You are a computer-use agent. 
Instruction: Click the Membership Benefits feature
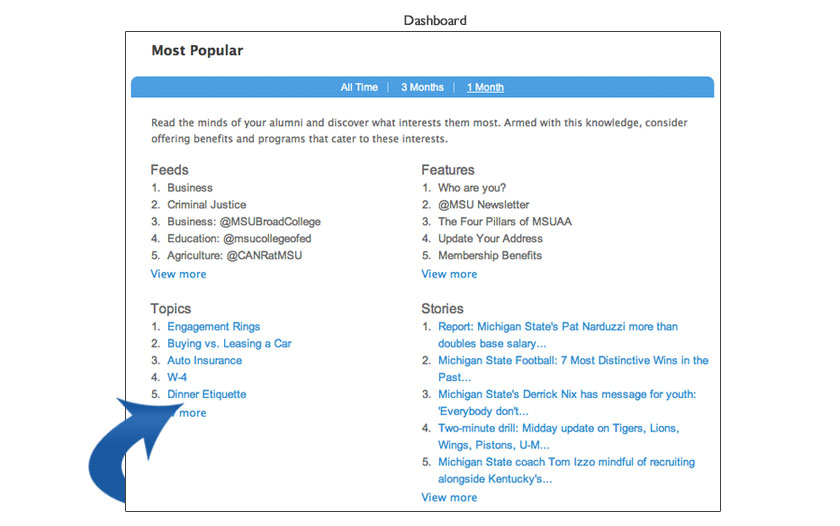[x=490, y=256]
